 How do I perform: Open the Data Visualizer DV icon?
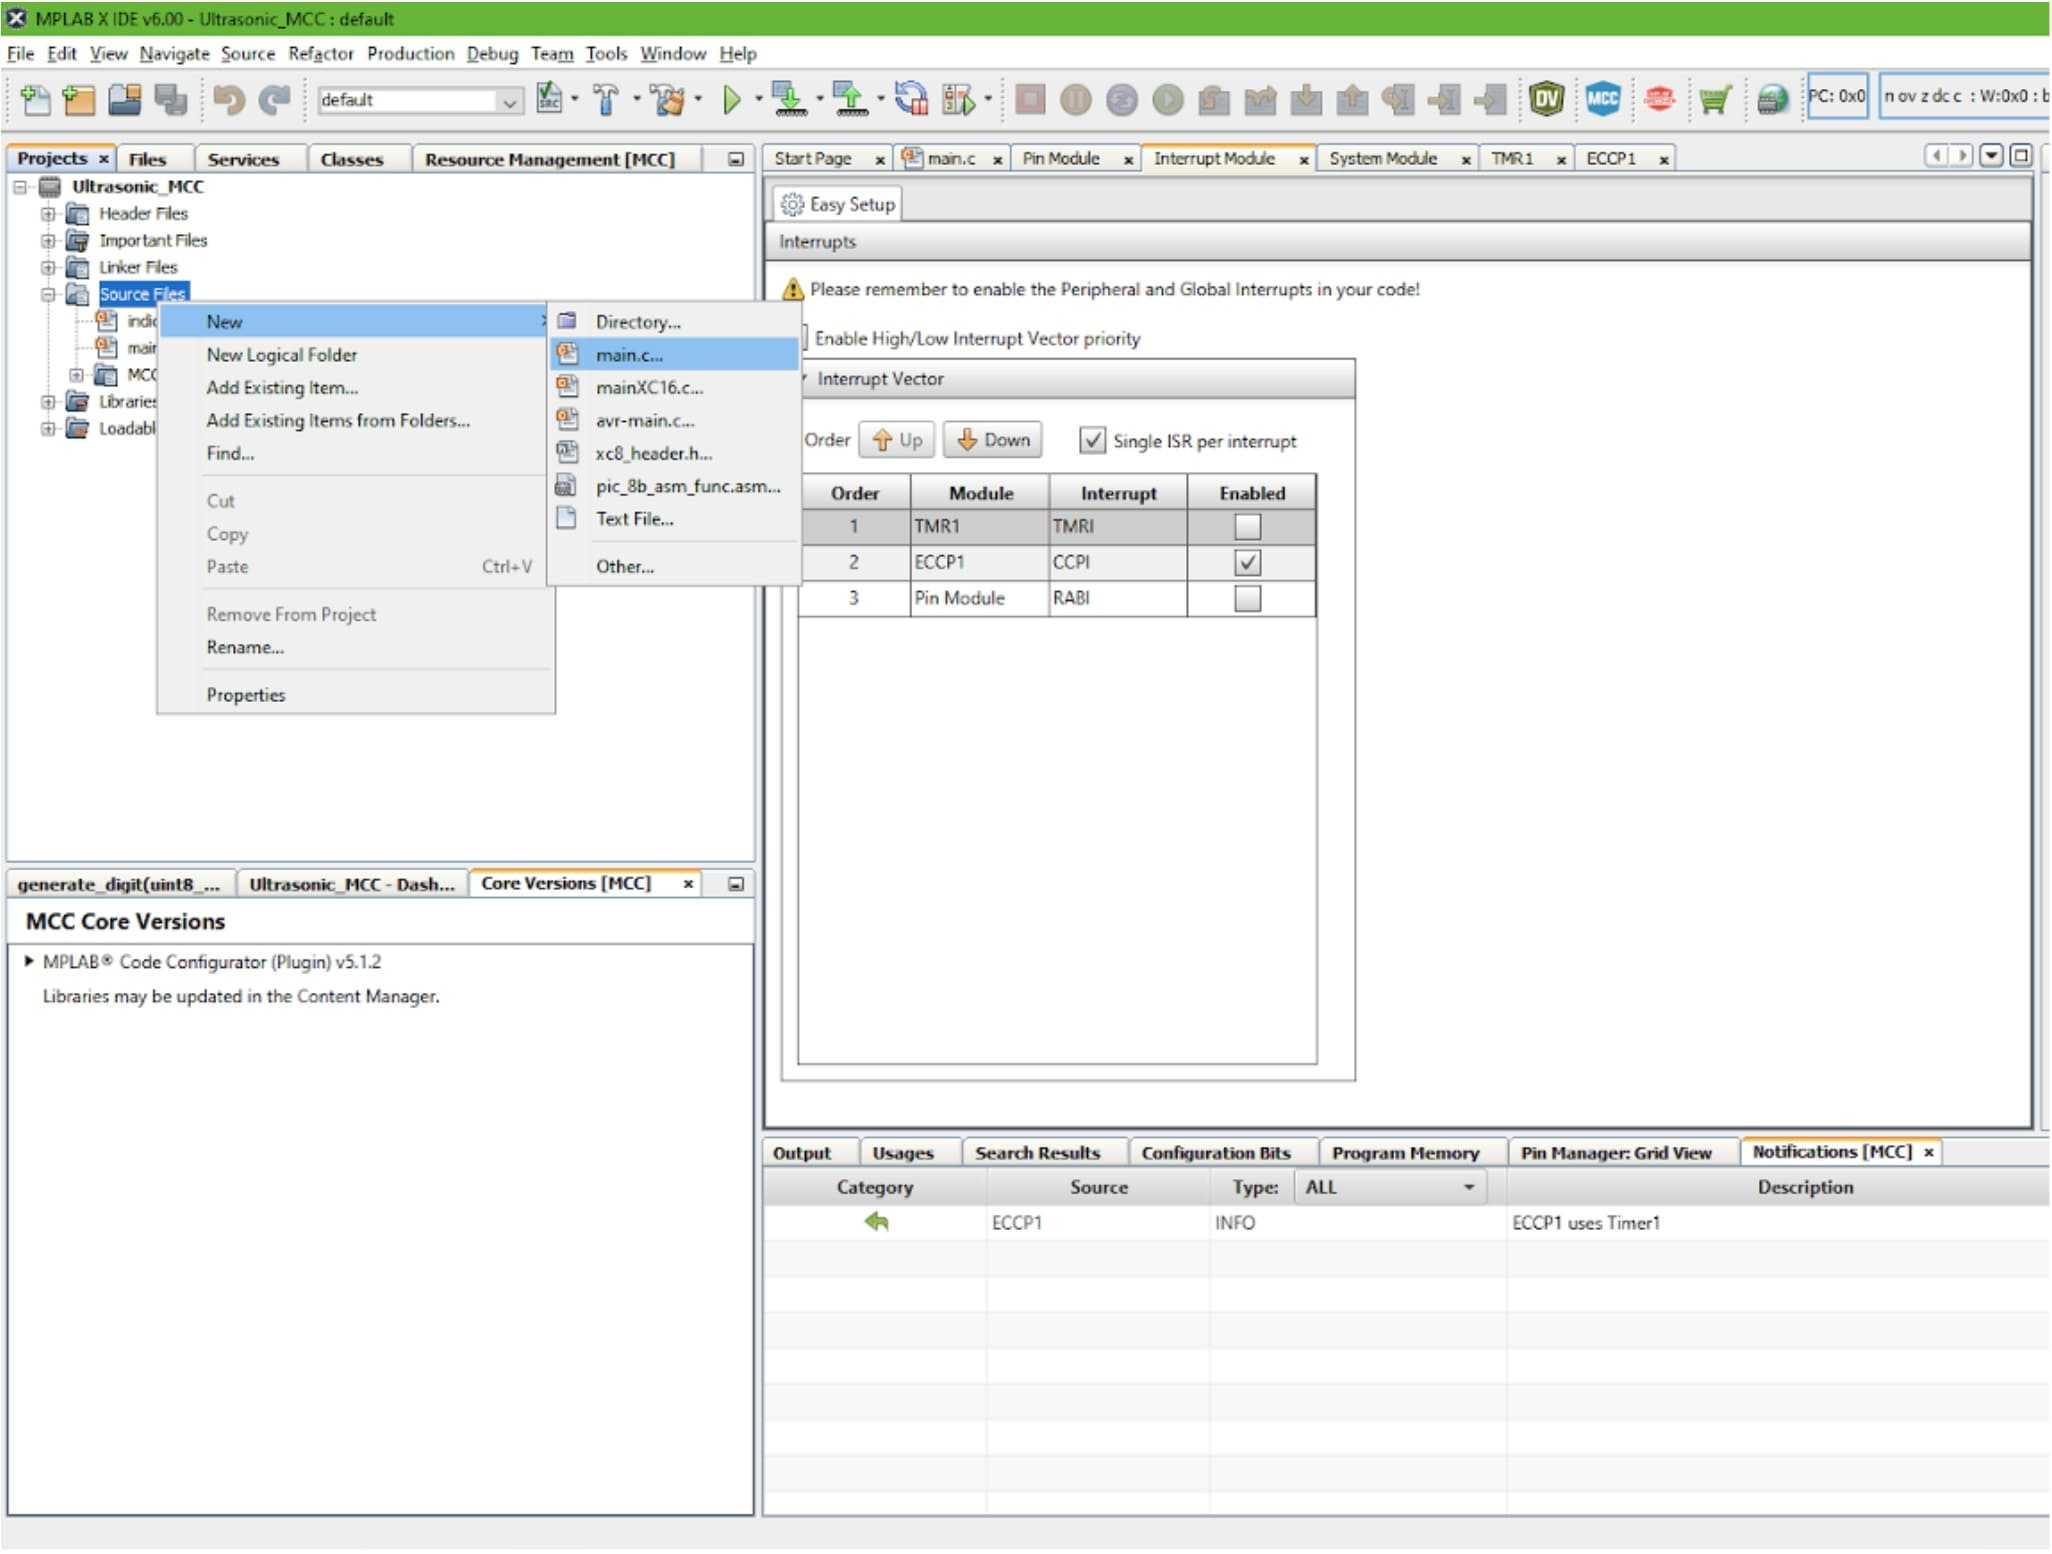point(1546,99)
